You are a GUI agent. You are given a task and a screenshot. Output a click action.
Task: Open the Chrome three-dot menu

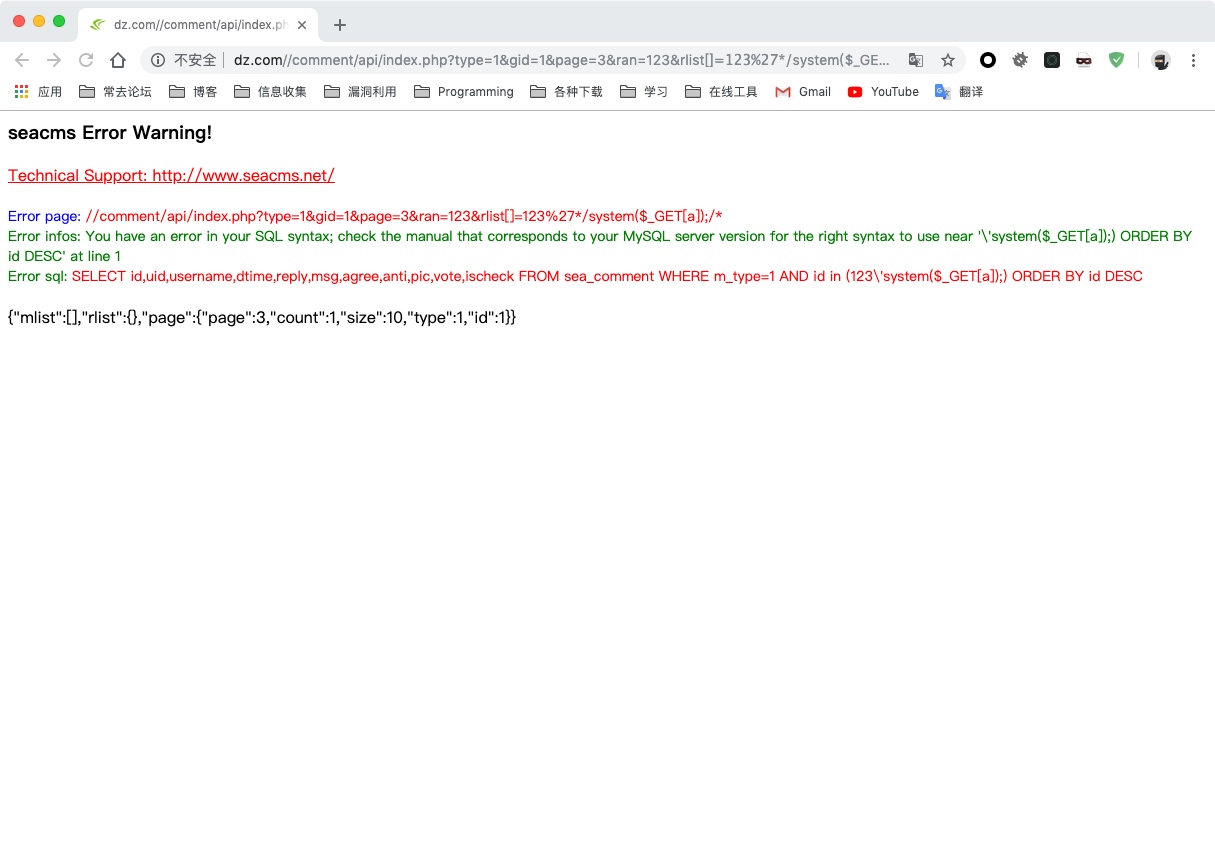coord(1193,60)
